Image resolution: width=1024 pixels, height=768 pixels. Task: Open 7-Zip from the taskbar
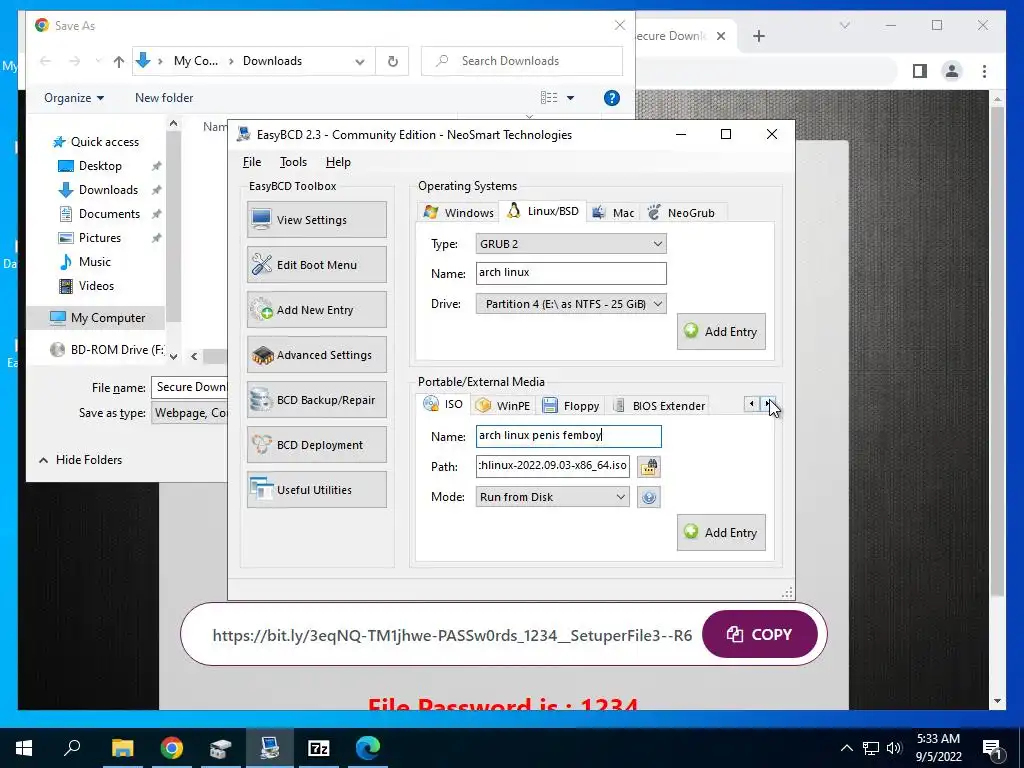[x=318, y=748]
